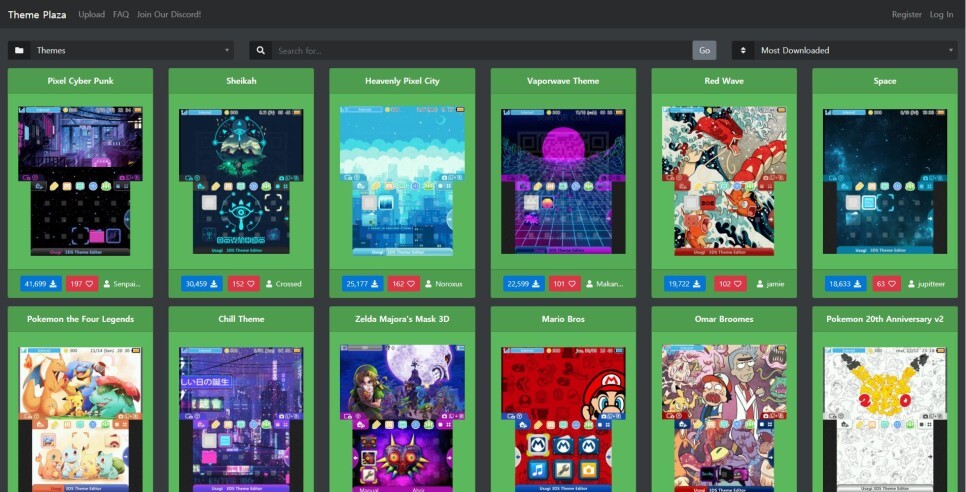
Task: Open Chill Theme title
Action: coord(241,319)
